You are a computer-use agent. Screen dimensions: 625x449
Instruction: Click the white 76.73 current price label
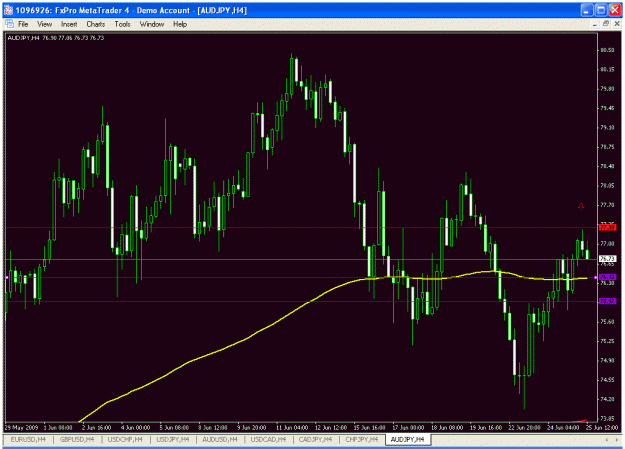click(607, 259)
